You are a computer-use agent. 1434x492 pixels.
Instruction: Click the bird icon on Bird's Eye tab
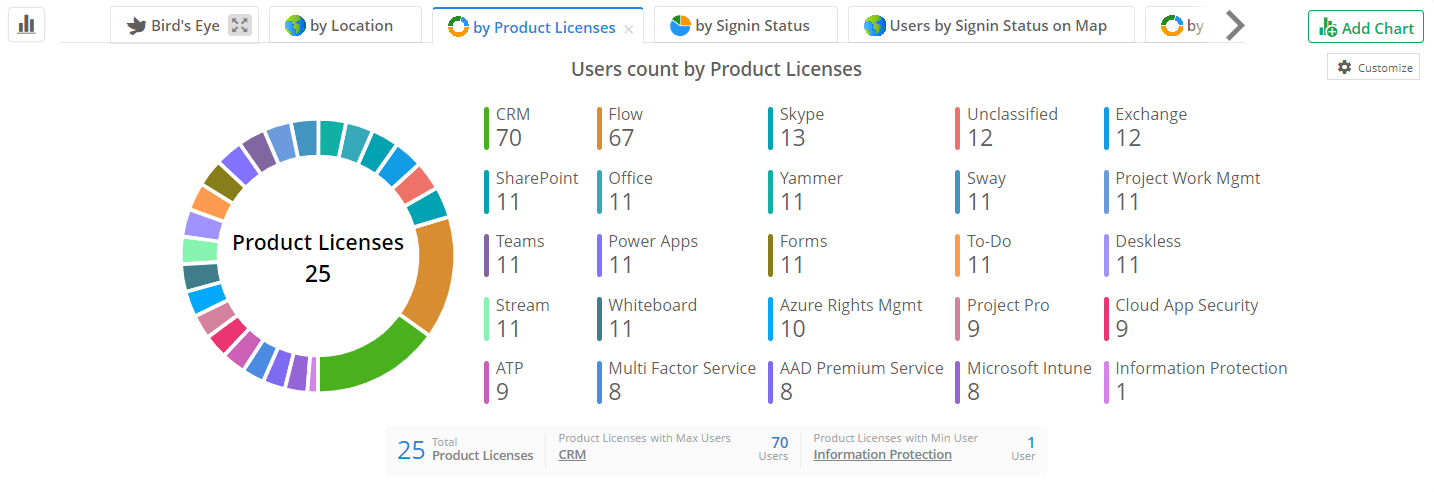click(x=137, y=26)
